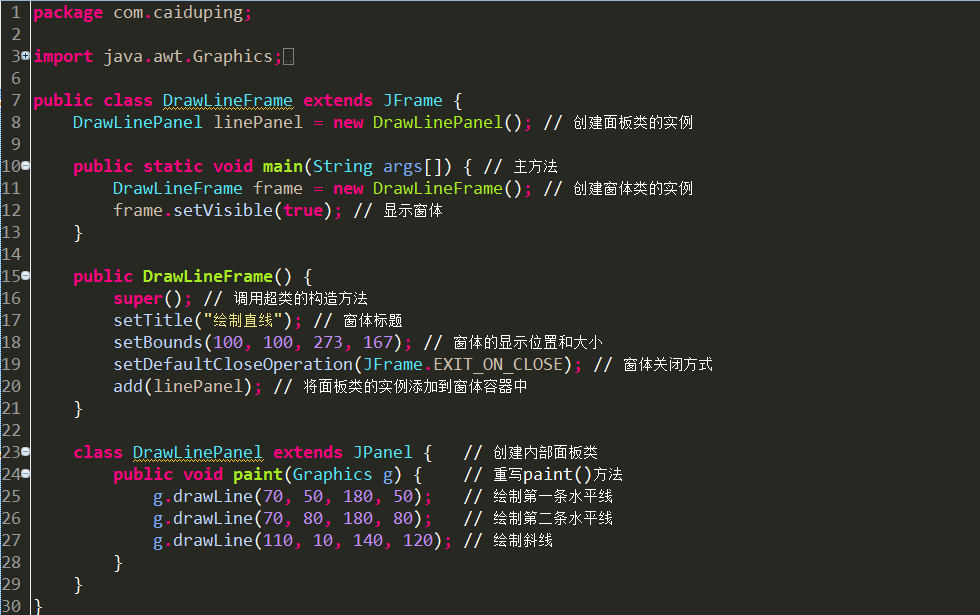Expand the collapsed import statements
980x615 pixels.
click(x=26, y=56)
